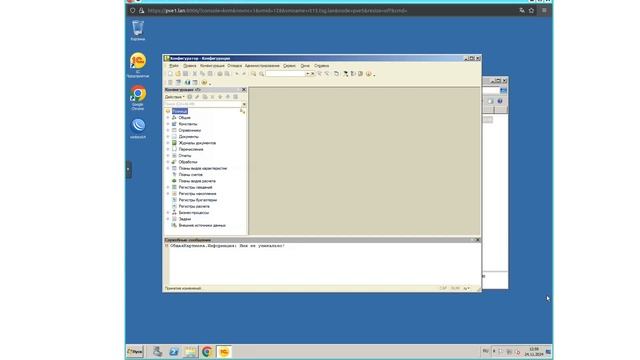Expand the Регистры сведений tree node
The height and width of the screenshot is (360, 640).
168,187
